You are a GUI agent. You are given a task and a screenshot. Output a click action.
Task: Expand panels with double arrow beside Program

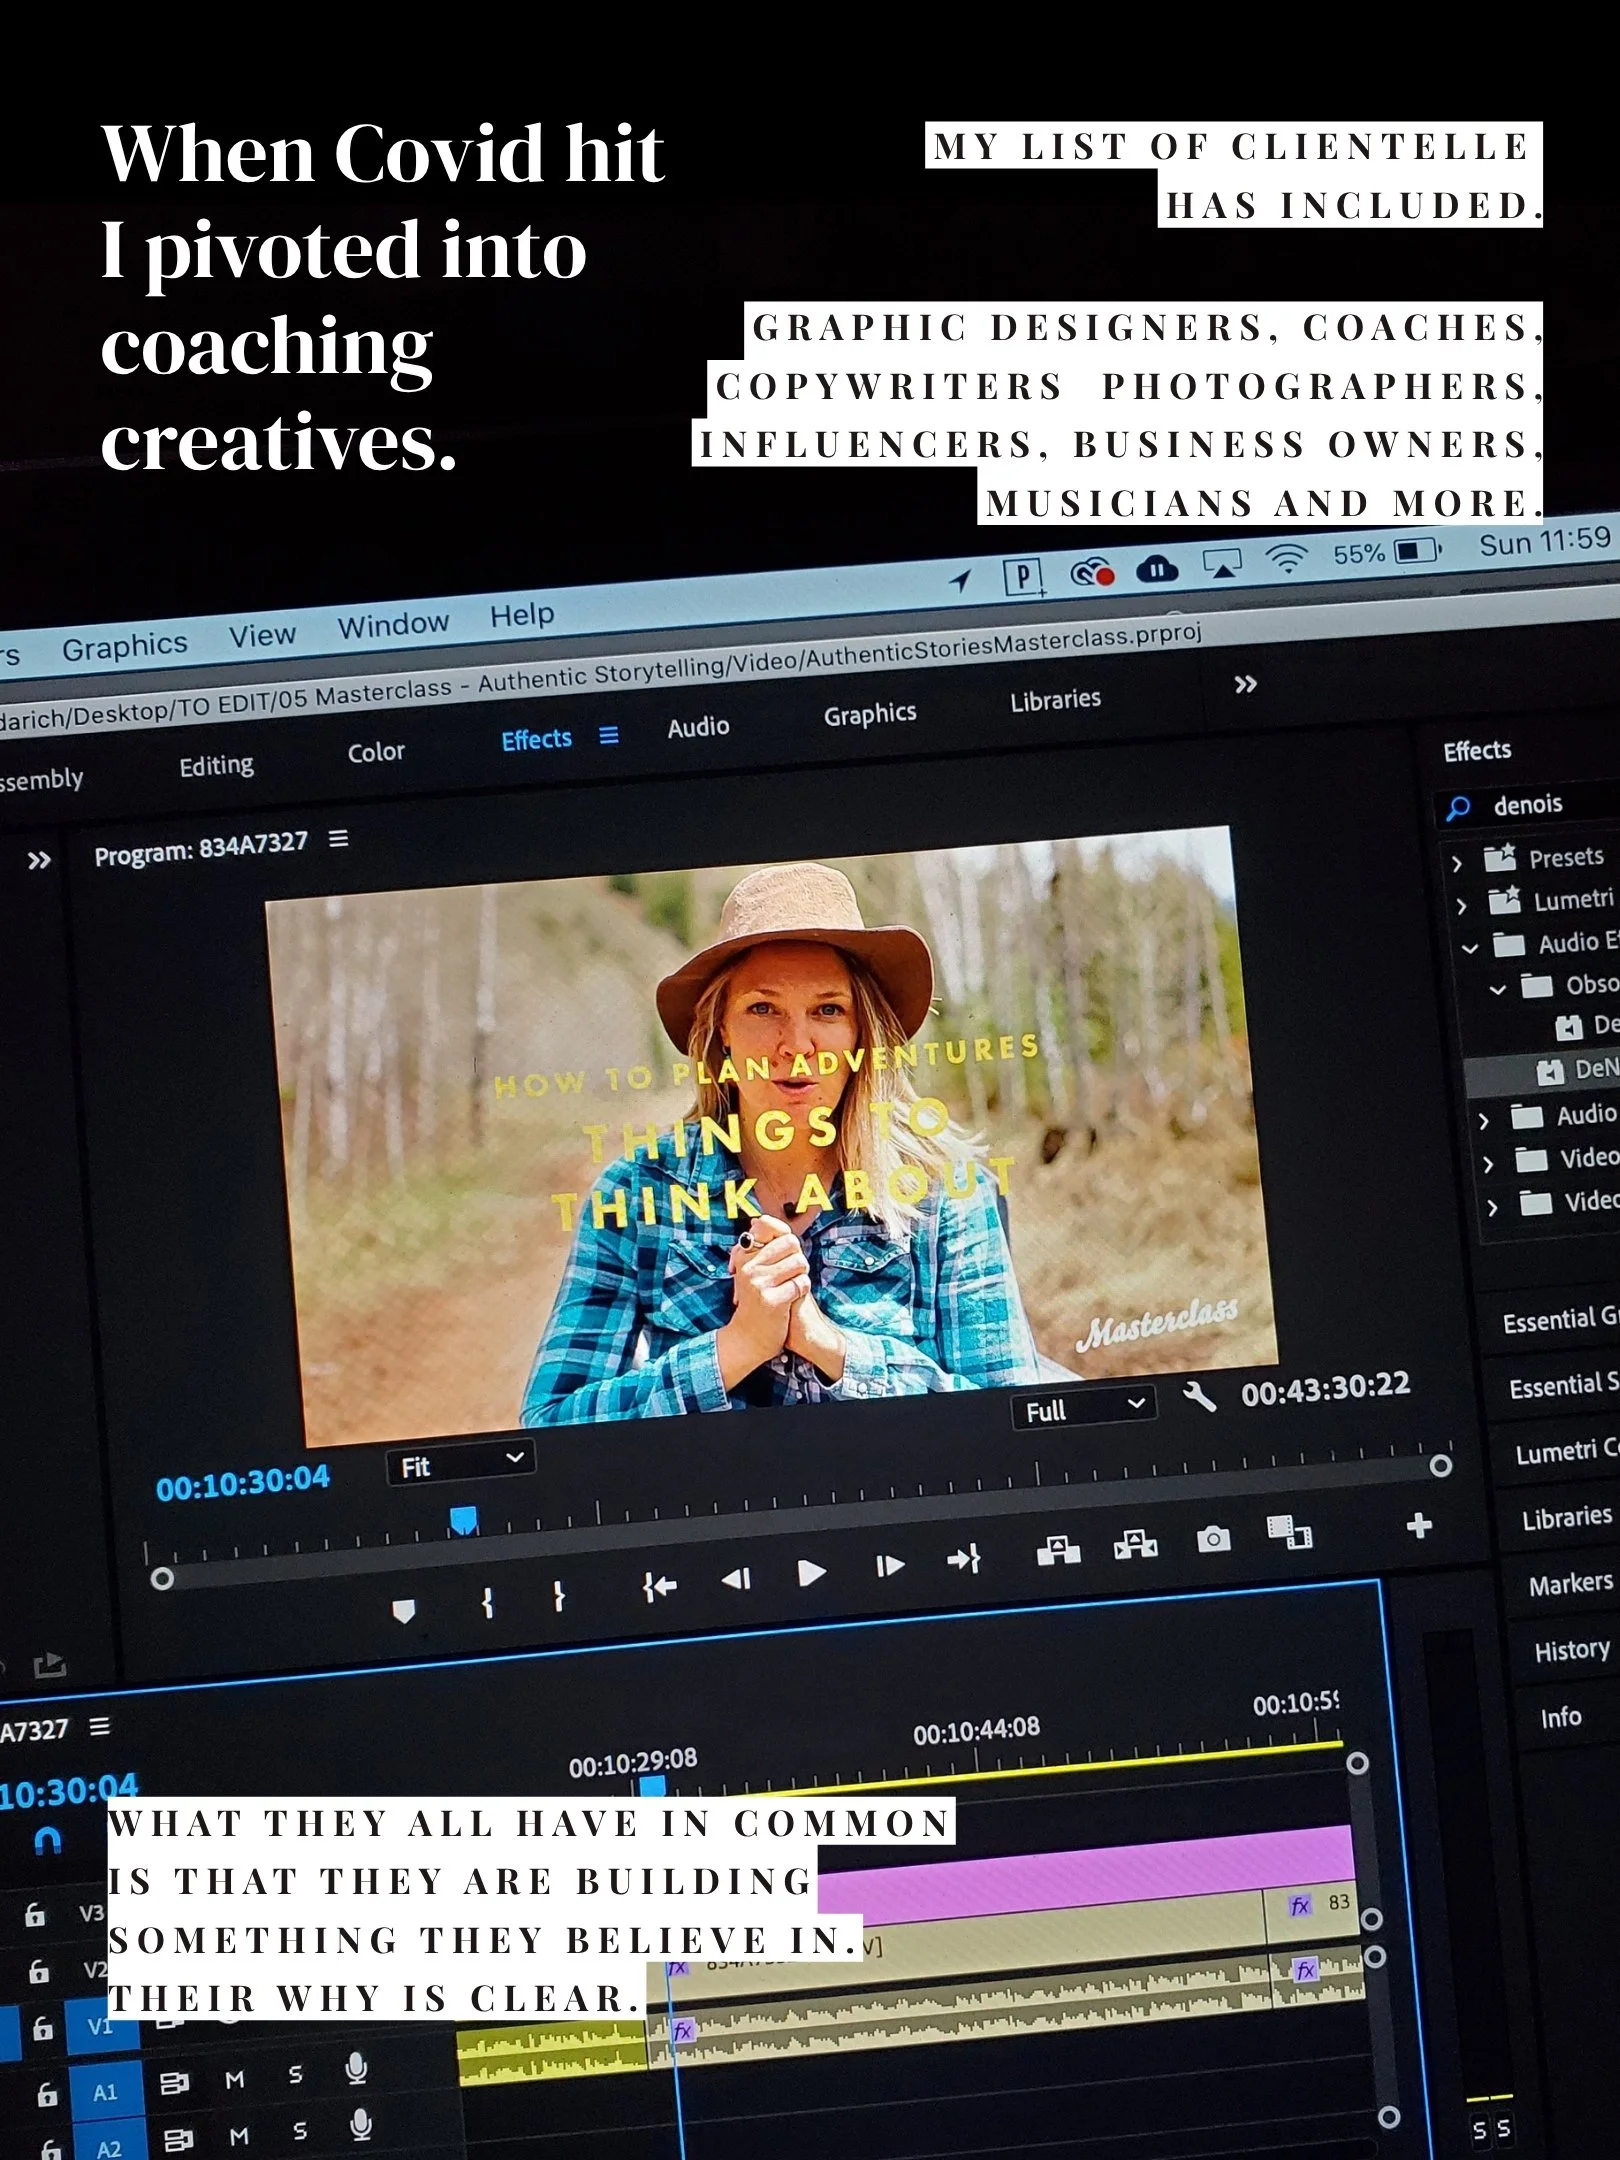point(39,860)
